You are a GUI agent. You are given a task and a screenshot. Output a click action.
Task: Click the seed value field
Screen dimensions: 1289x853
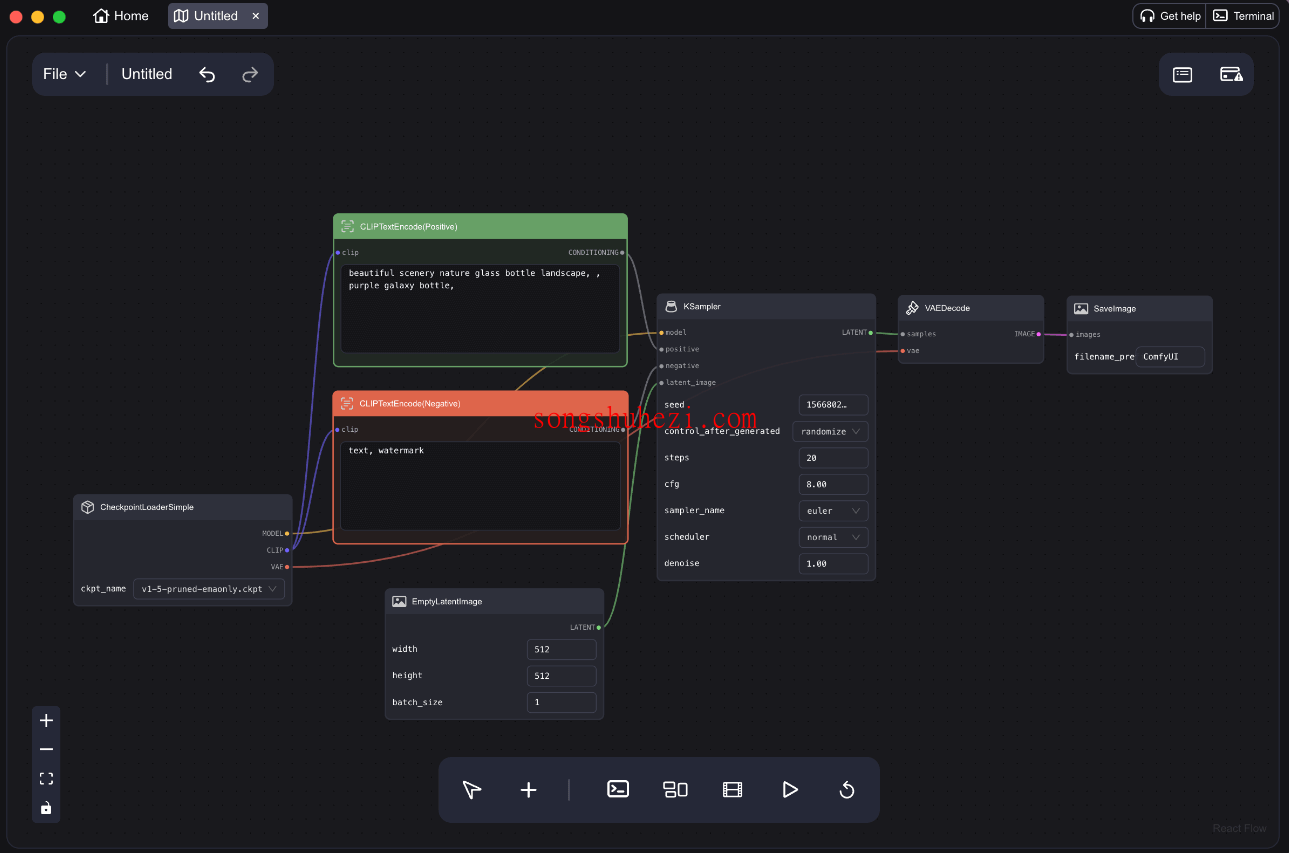(833, 405)
